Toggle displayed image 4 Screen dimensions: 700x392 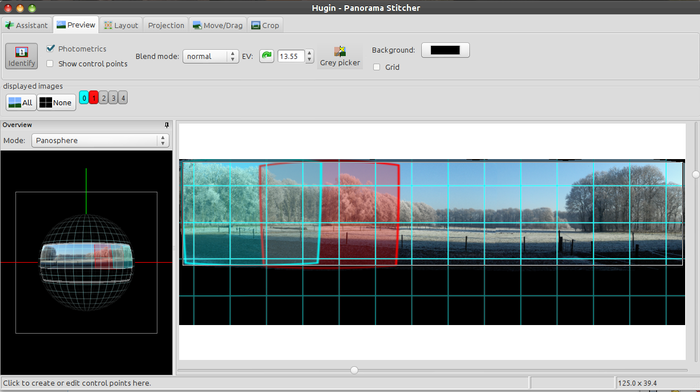coord(123,98)
